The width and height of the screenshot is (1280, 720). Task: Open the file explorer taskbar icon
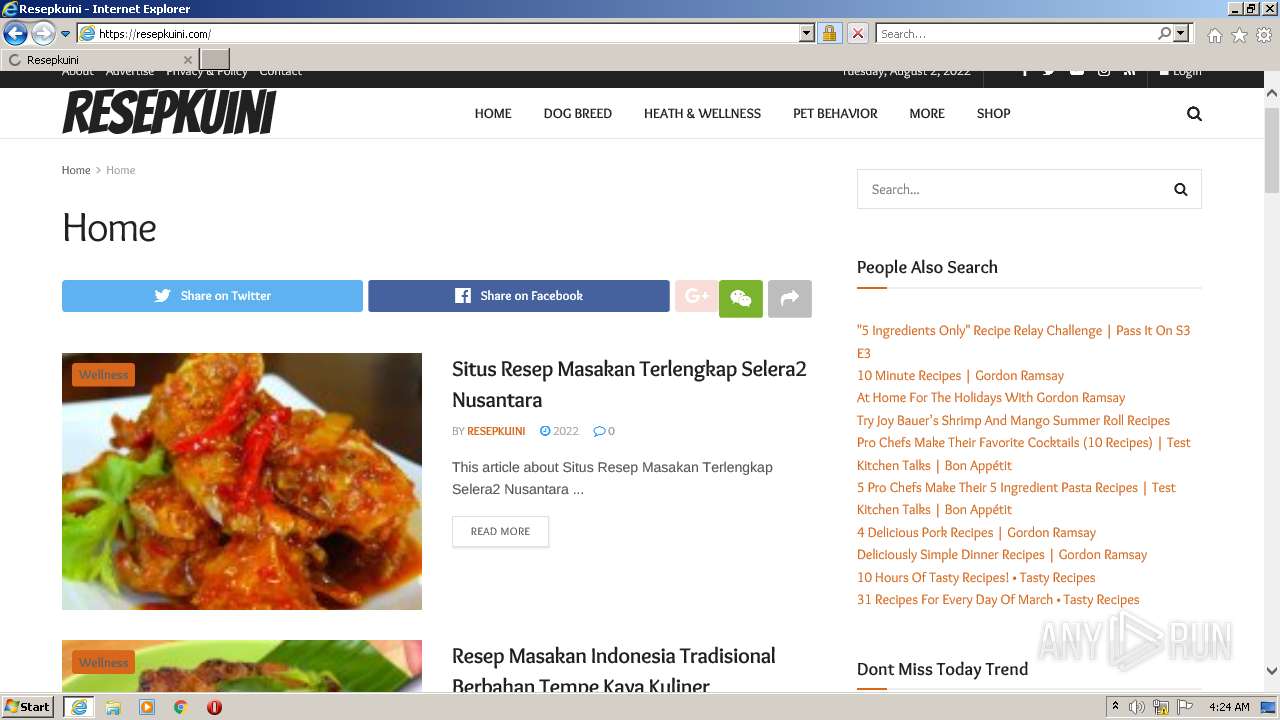click(x=113, y=707)
